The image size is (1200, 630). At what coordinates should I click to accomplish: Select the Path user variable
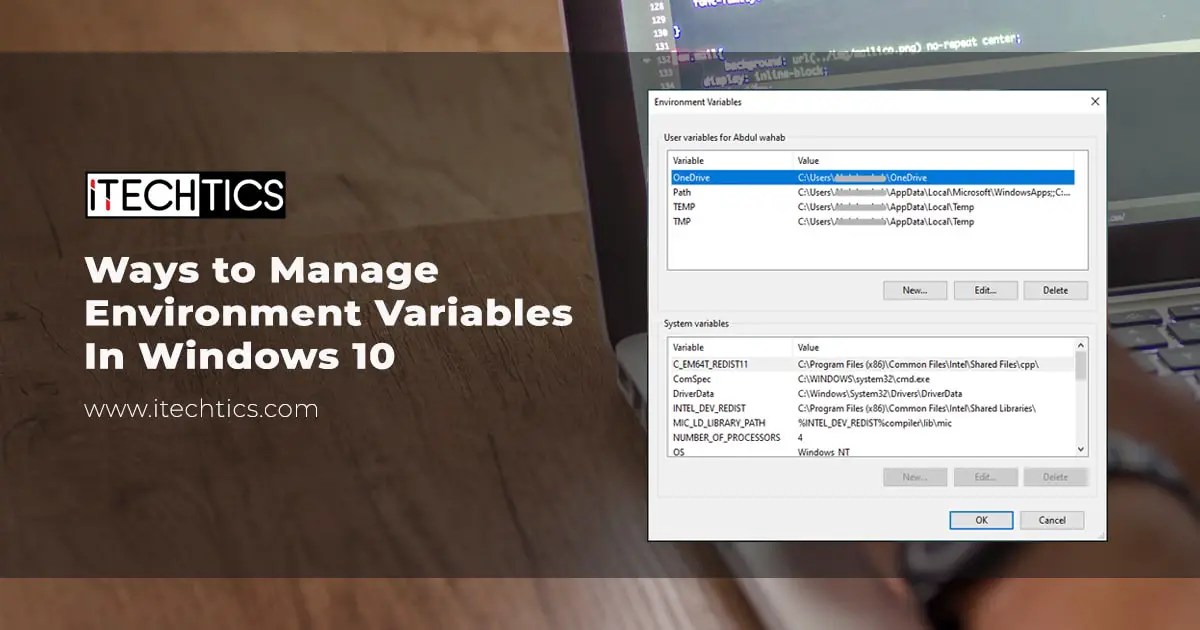(x=750, y=191)
